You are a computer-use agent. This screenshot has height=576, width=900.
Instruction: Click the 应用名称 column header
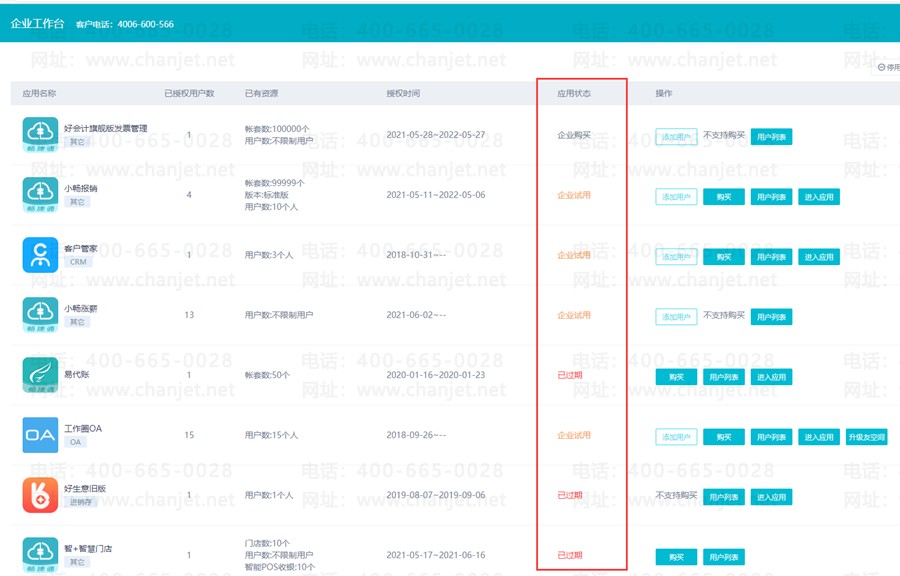40,93
